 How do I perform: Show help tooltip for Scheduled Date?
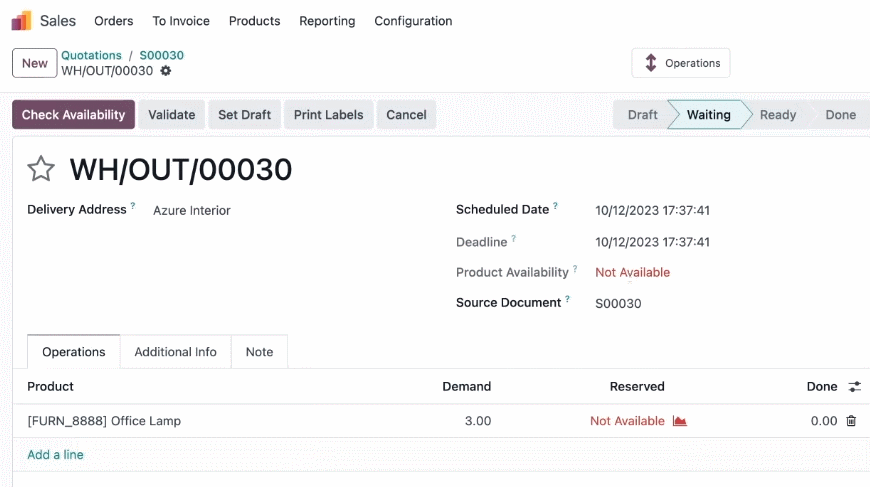[x=555, y=206]
